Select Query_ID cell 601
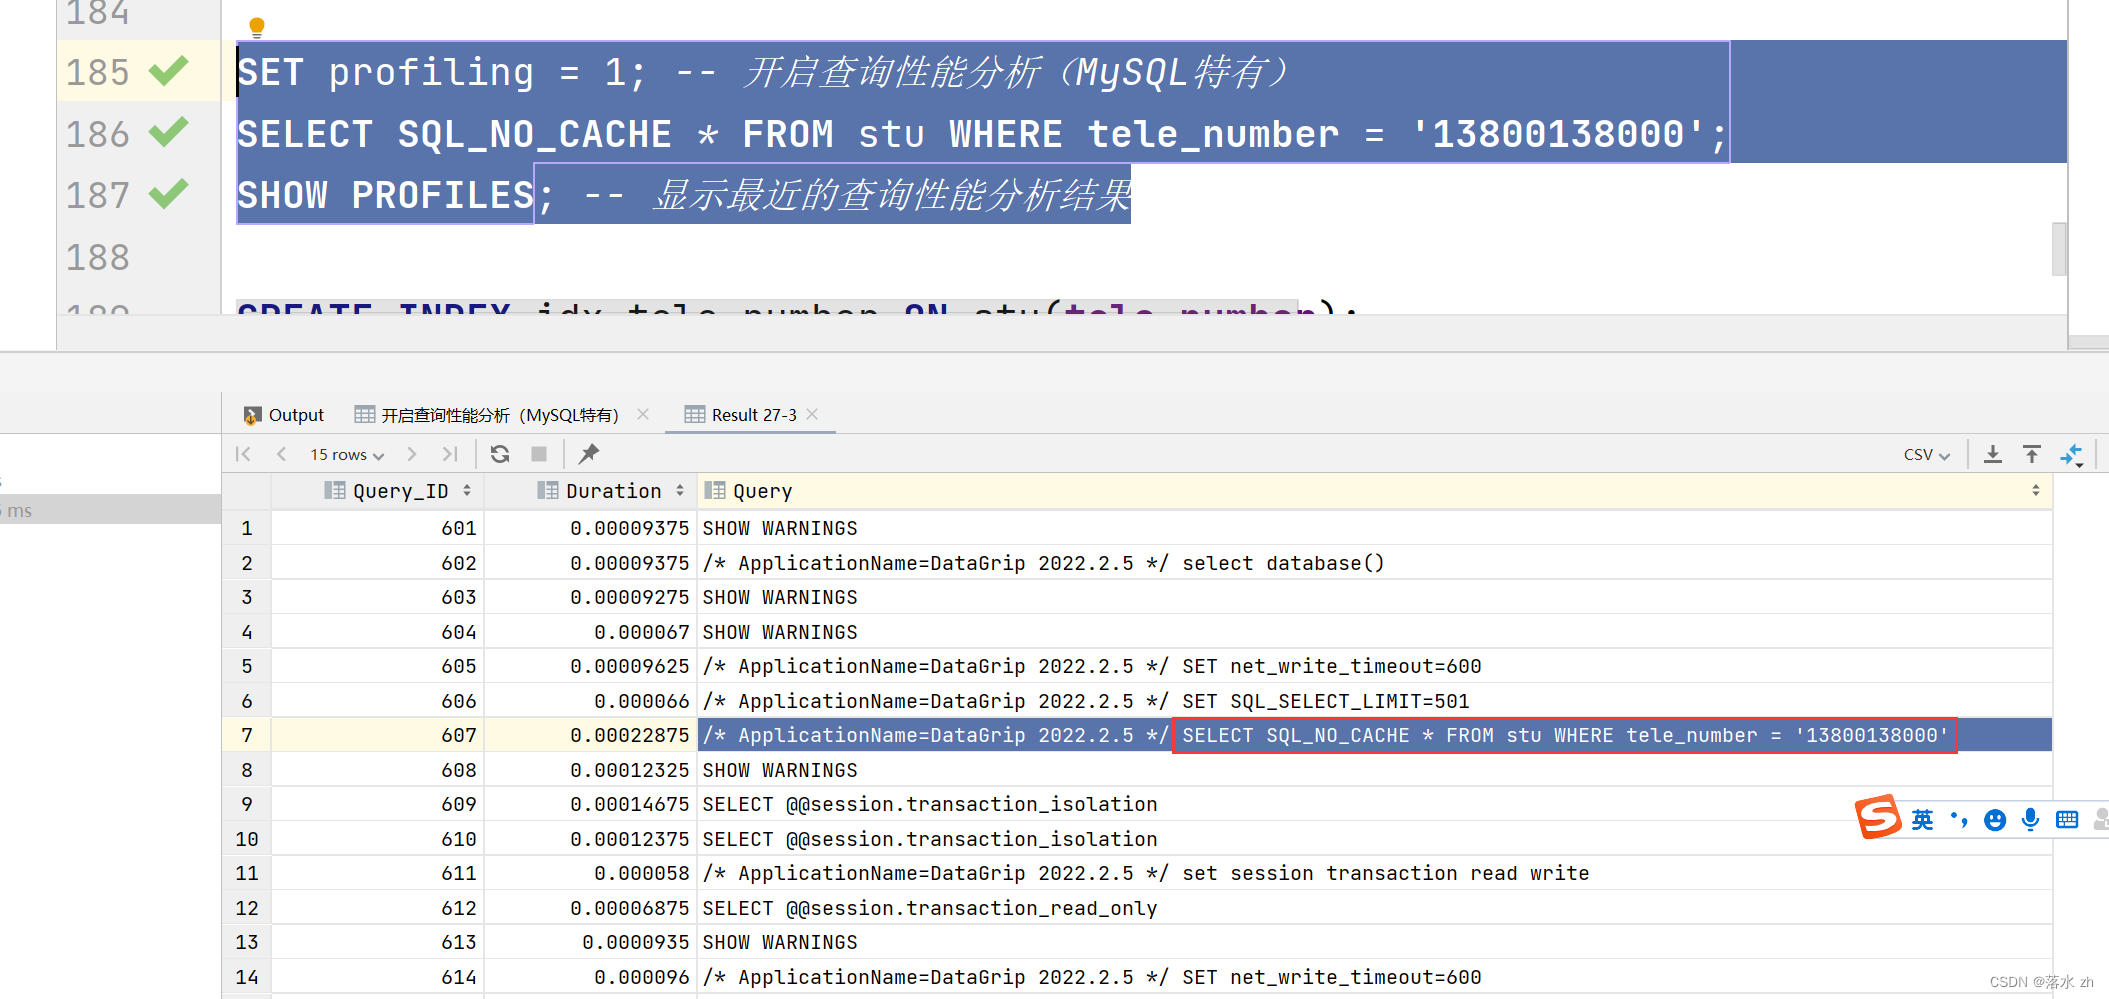Screen dimensions: 2109x999 coord(378,528)
